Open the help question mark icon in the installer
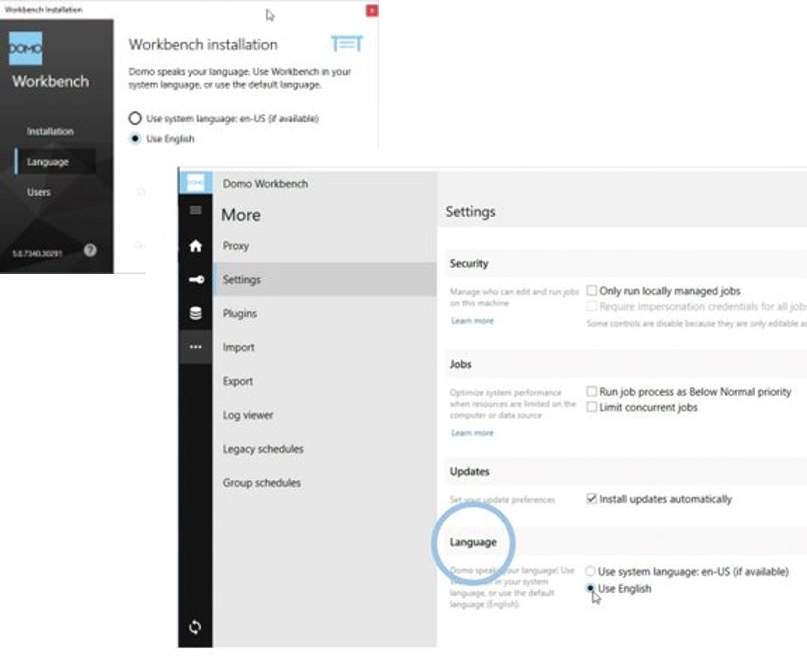Screen dimensions: 807x660 tap(90, 250)
